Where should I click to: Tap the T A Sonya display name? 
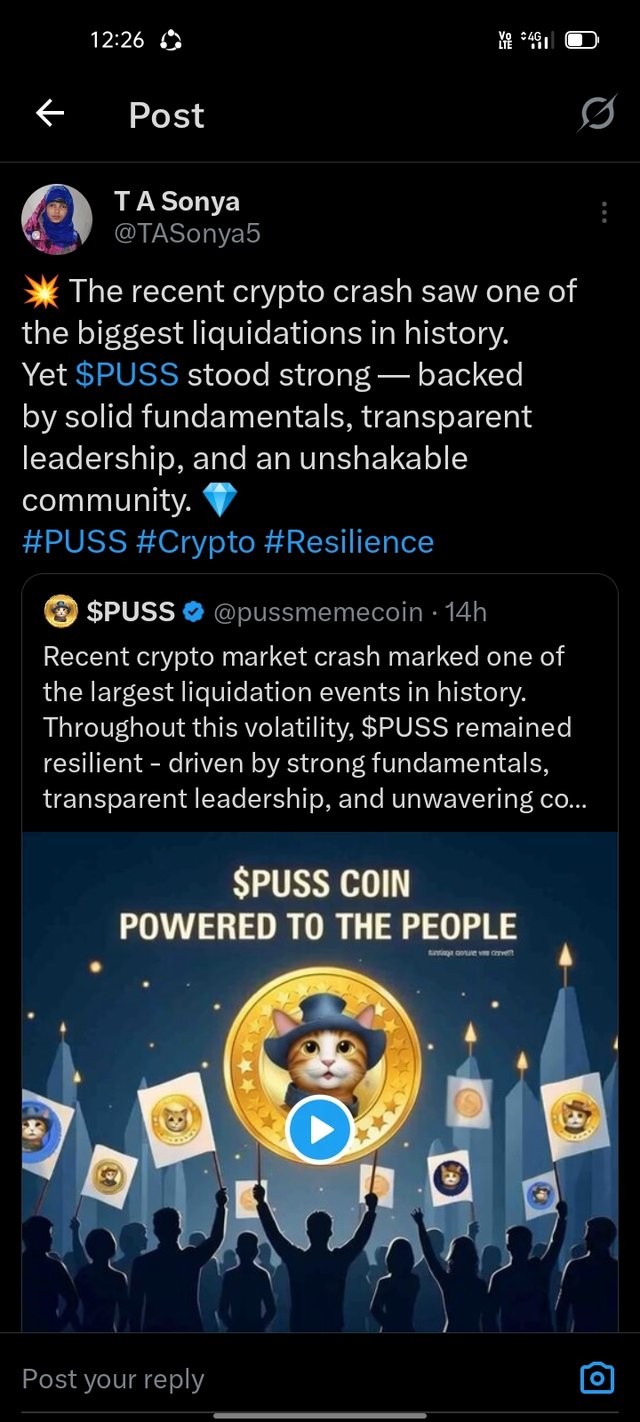[x=177, y=201]
